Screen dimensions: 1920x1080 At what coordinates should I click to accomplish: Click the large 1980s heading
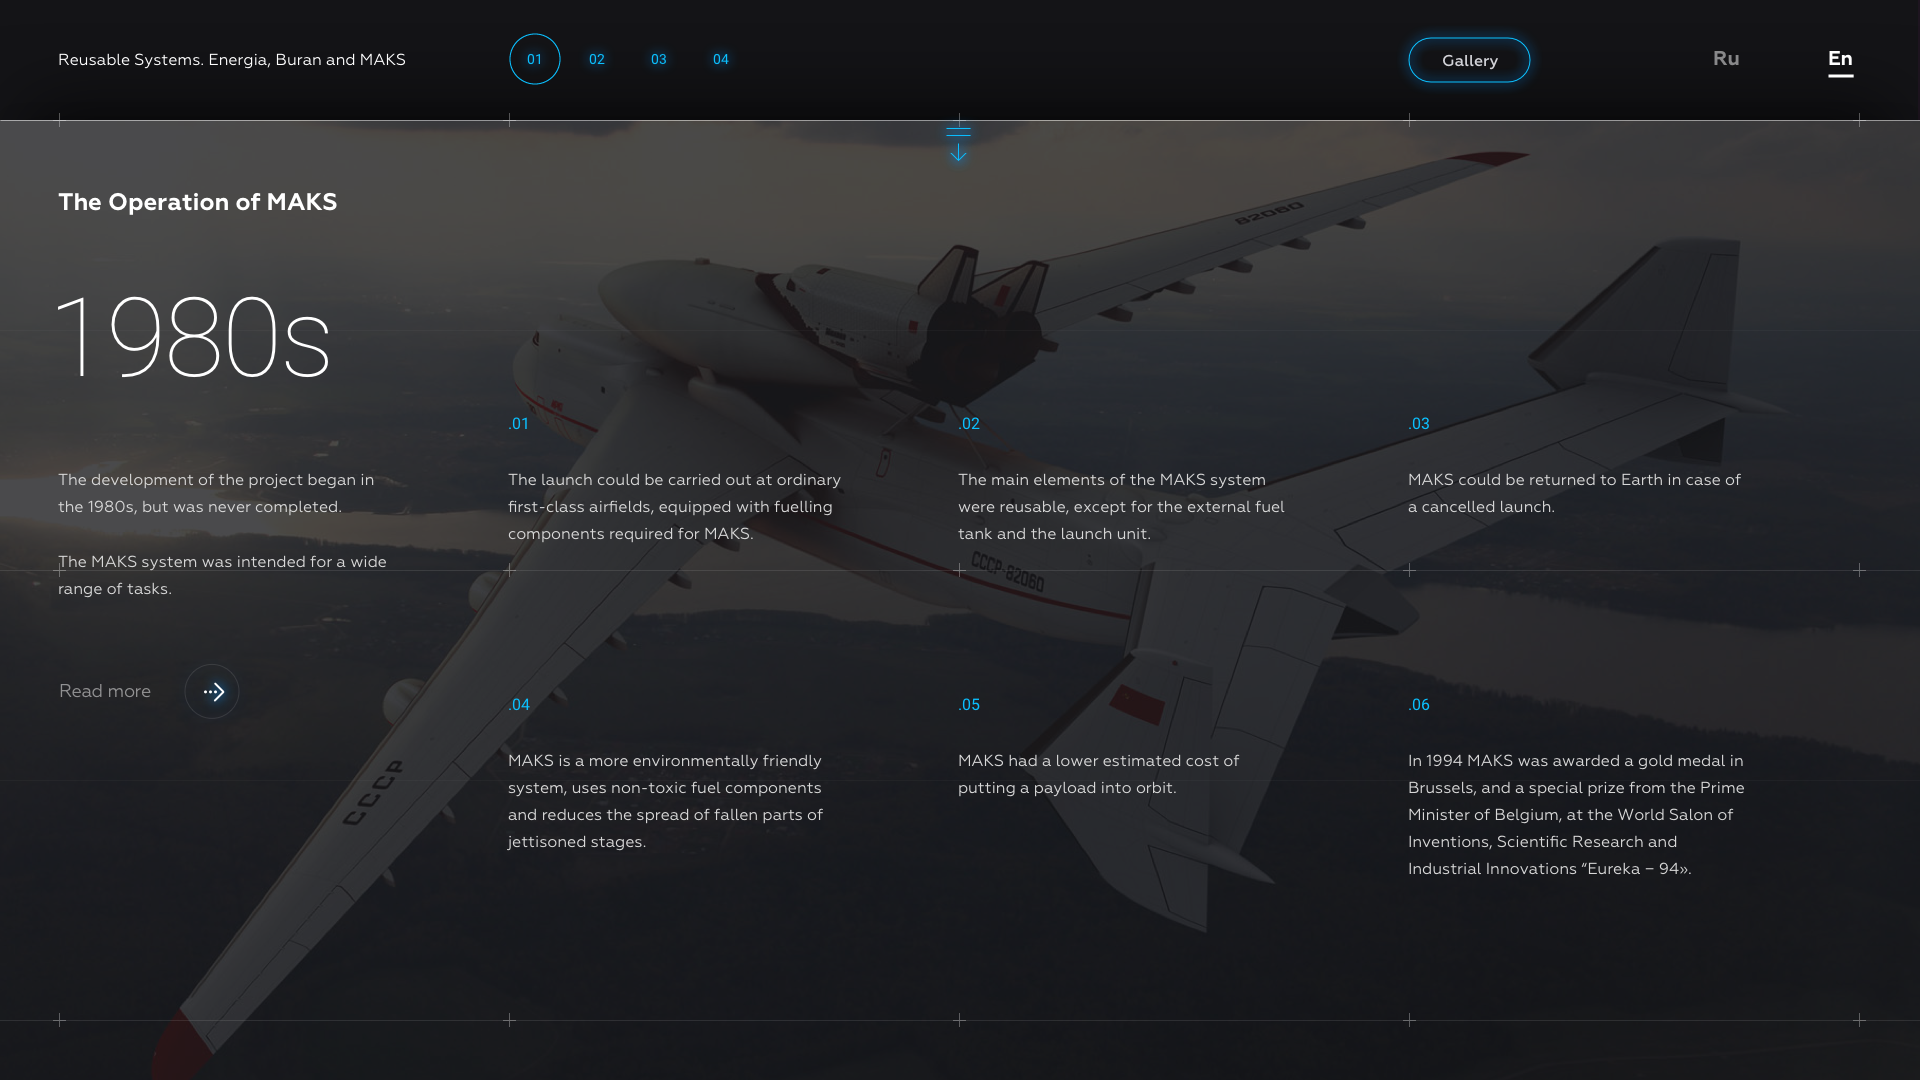(x=194, y=337)
